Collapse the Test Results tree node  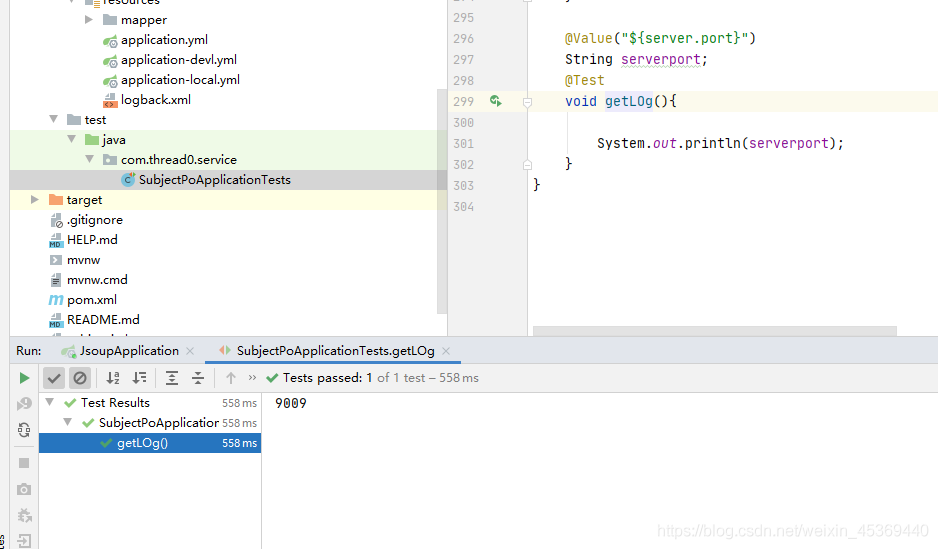(x=51, y=403)
